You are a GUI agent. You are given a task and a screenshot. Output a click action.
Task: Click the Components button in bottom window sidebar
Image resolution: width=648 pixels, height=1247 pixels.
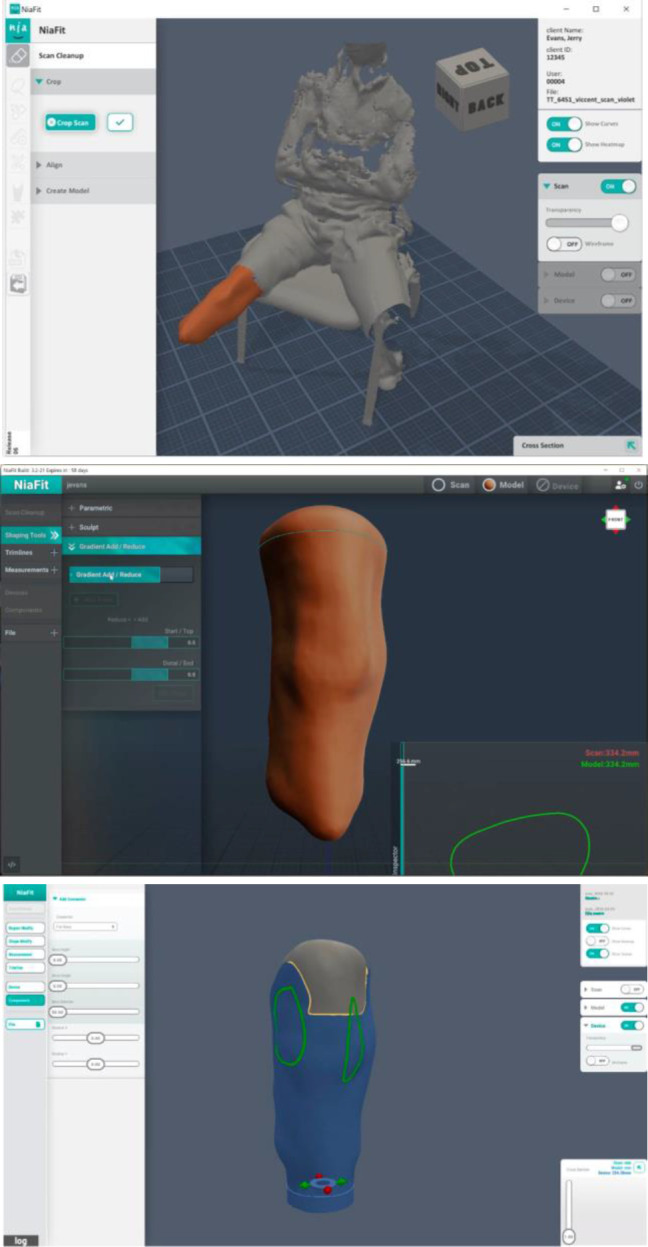[x=24, y=999]
